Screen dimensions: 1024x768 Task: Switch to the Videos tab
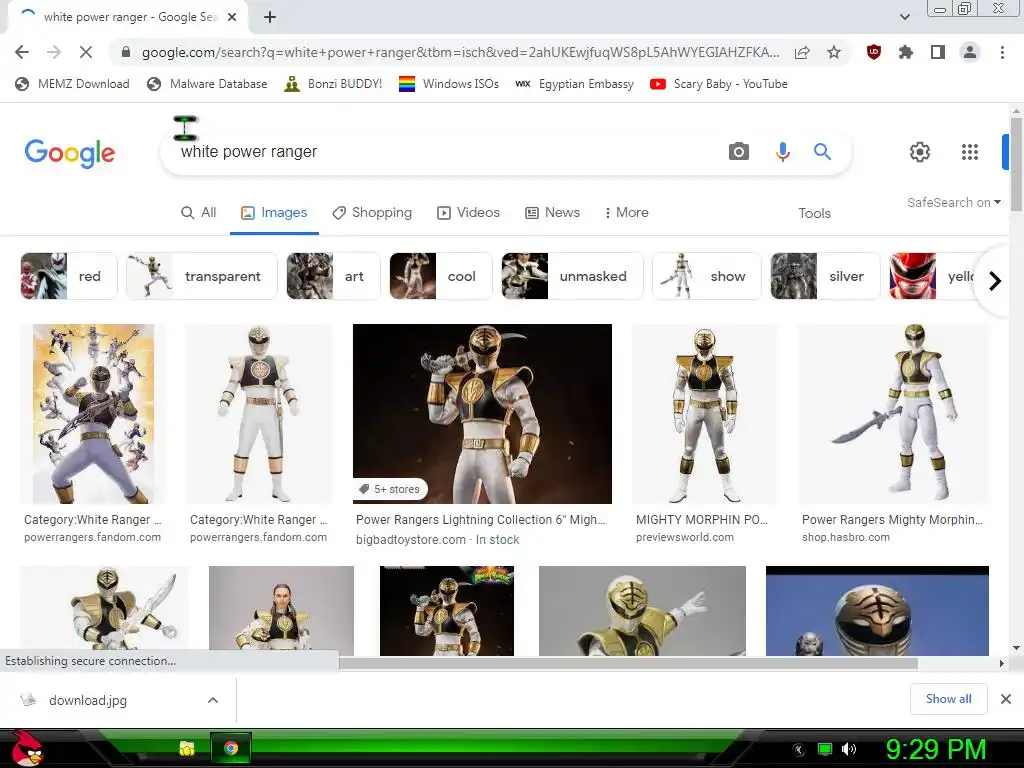[468, 213]
